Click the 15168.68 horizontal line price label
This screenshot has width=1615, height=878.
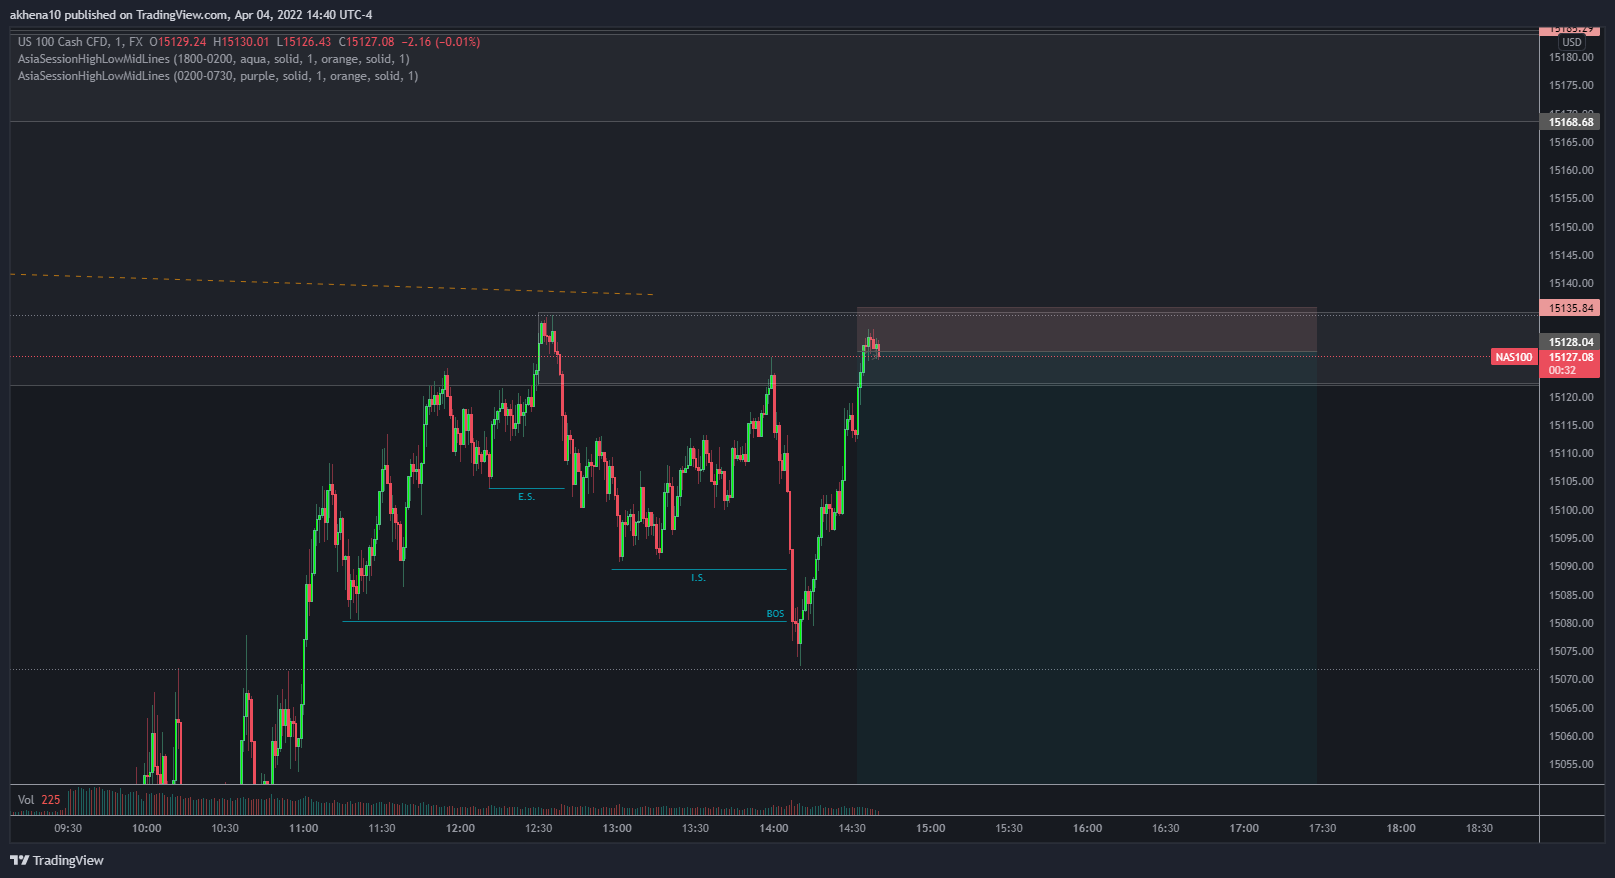(1571, 122)
